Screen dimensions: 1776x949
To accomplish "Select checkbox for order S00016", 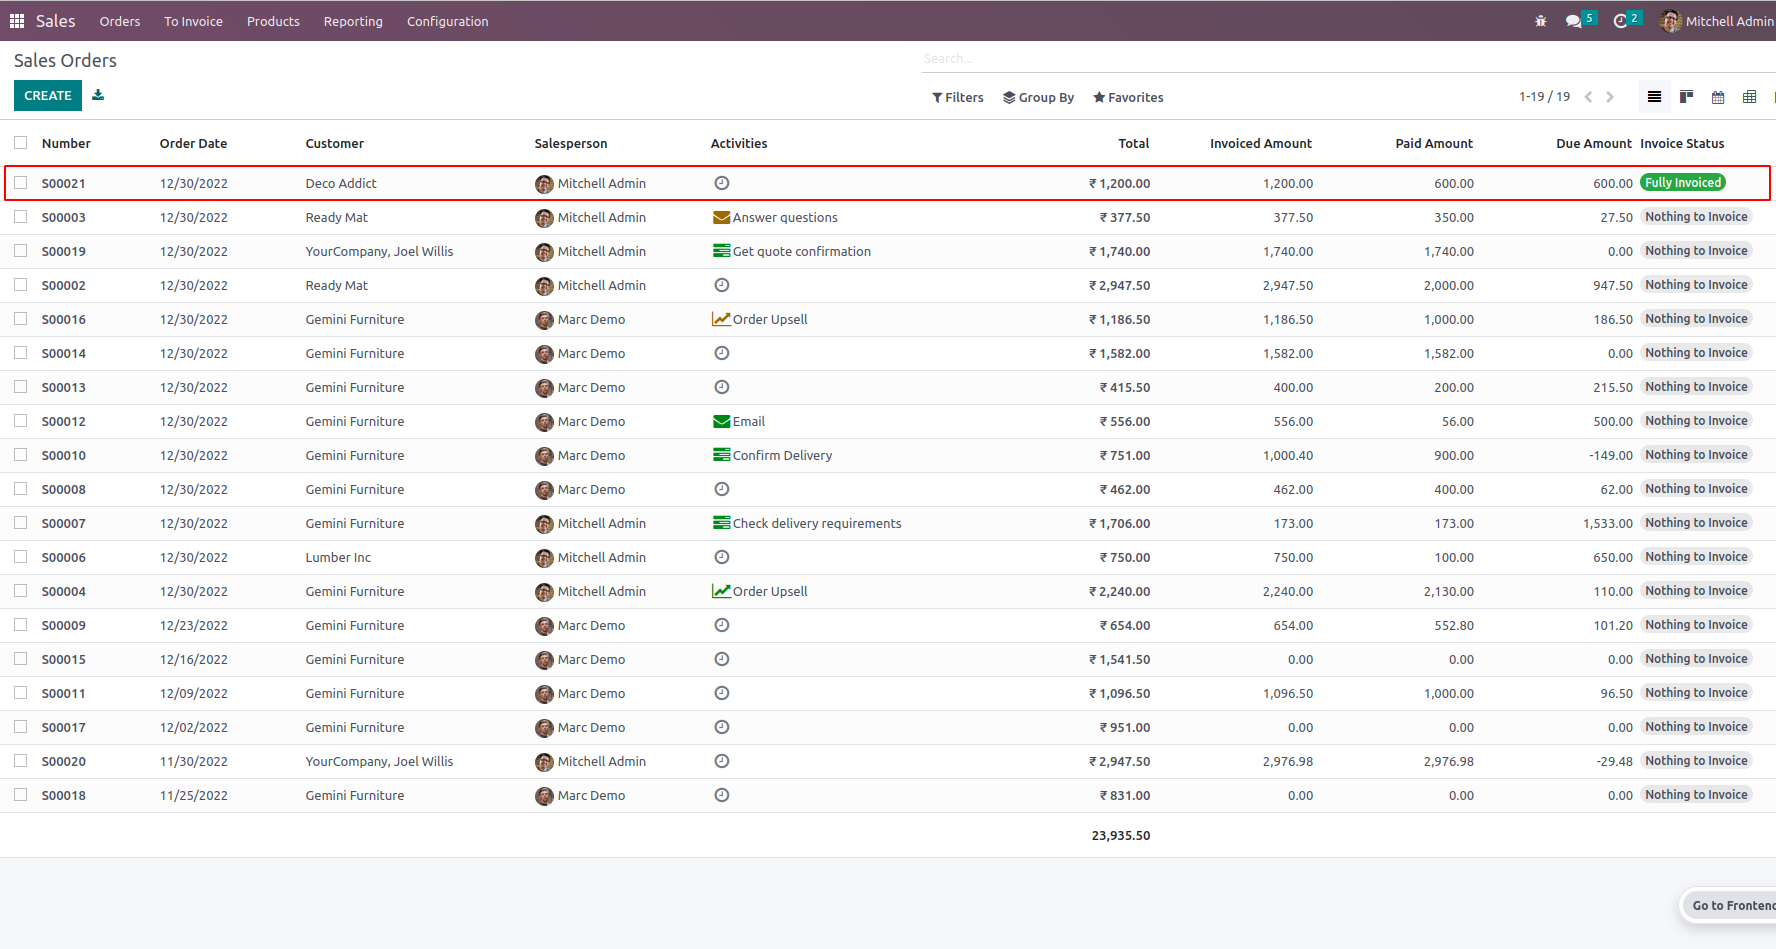I will coord(20,319).
